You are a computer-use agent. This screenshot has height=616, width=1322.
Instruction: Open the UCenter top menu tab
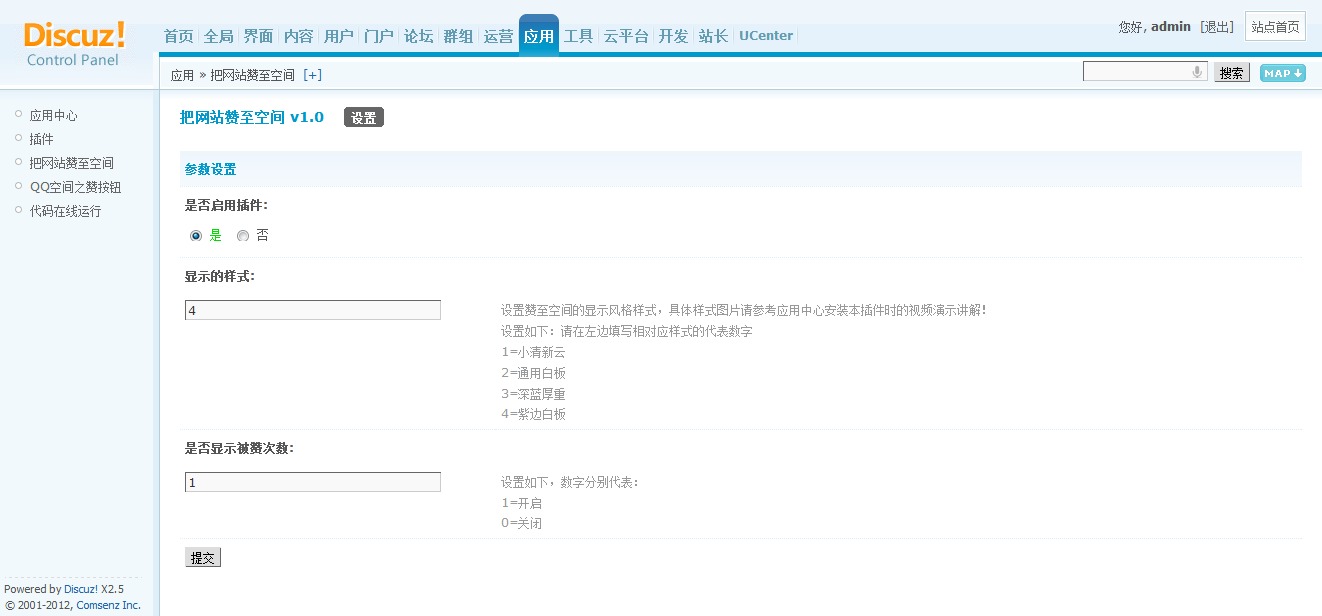[766, 36]
